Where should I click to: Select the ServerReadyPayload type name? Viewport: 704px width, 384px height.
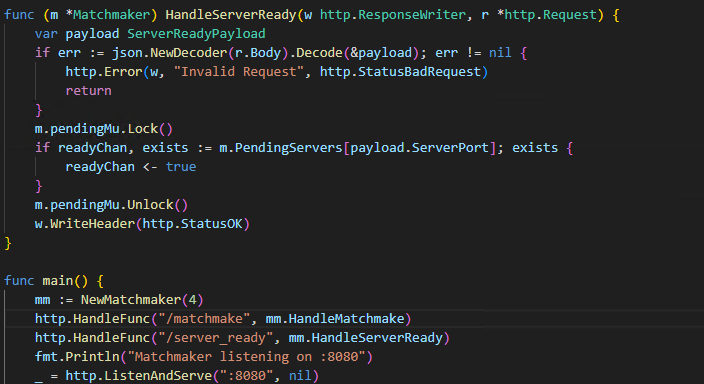(x=196, y=34)
